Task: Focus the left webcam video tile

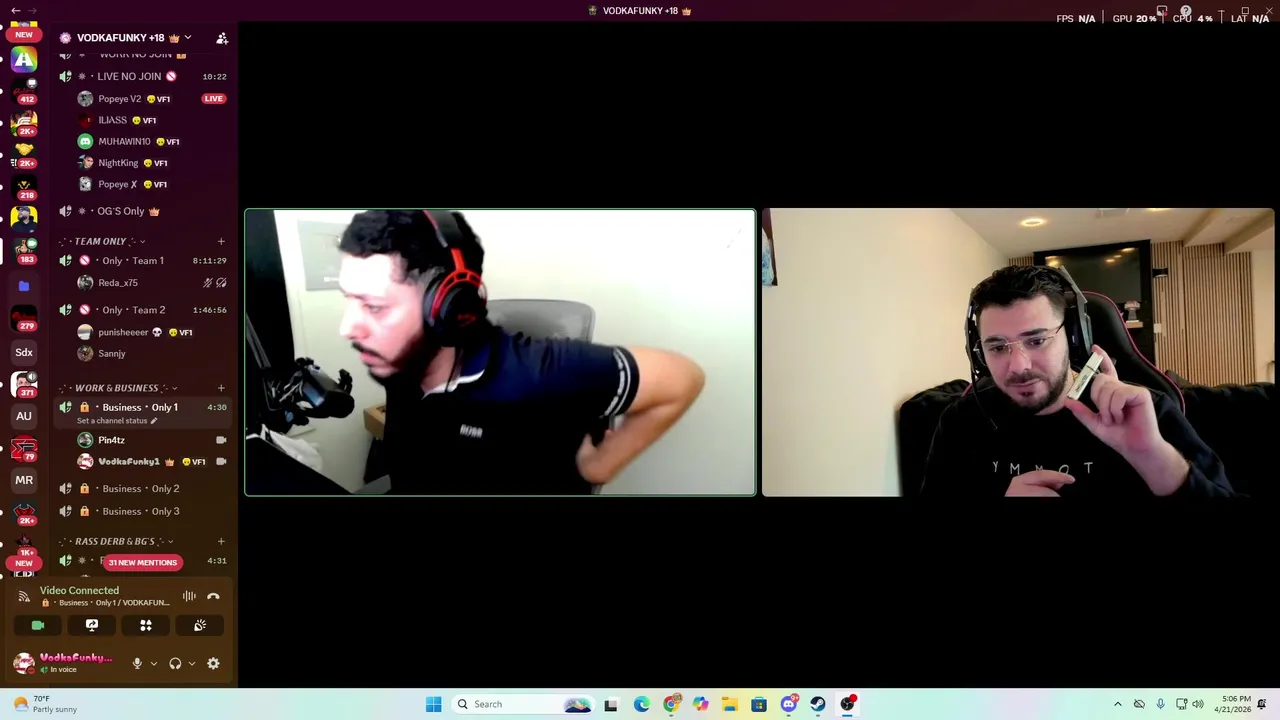Action: pos(500,352)
